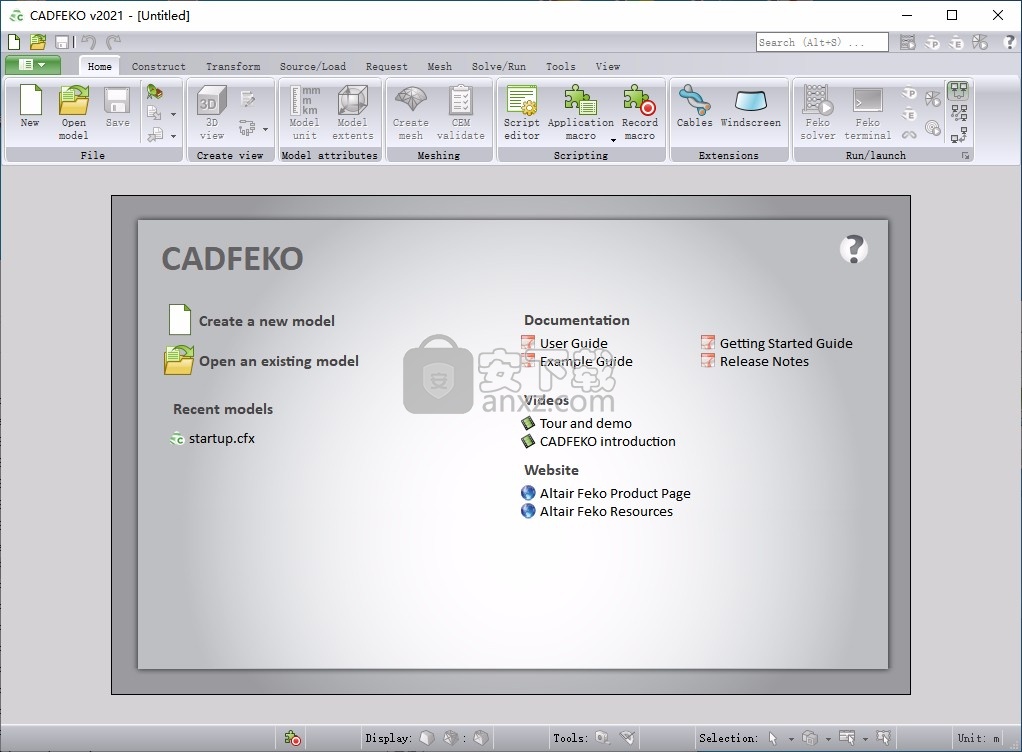Click the solver abacus icon beside the search box
Screen dimensions: 1022x752
[907, 42]
